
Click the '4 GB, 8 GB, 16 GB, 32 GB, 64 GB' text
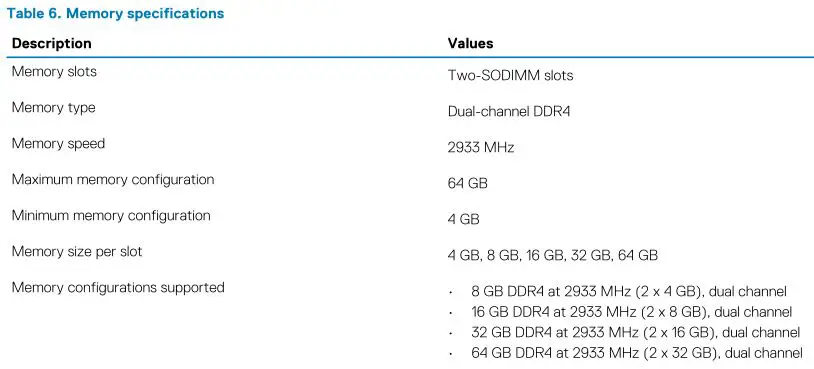coord(552,255)
